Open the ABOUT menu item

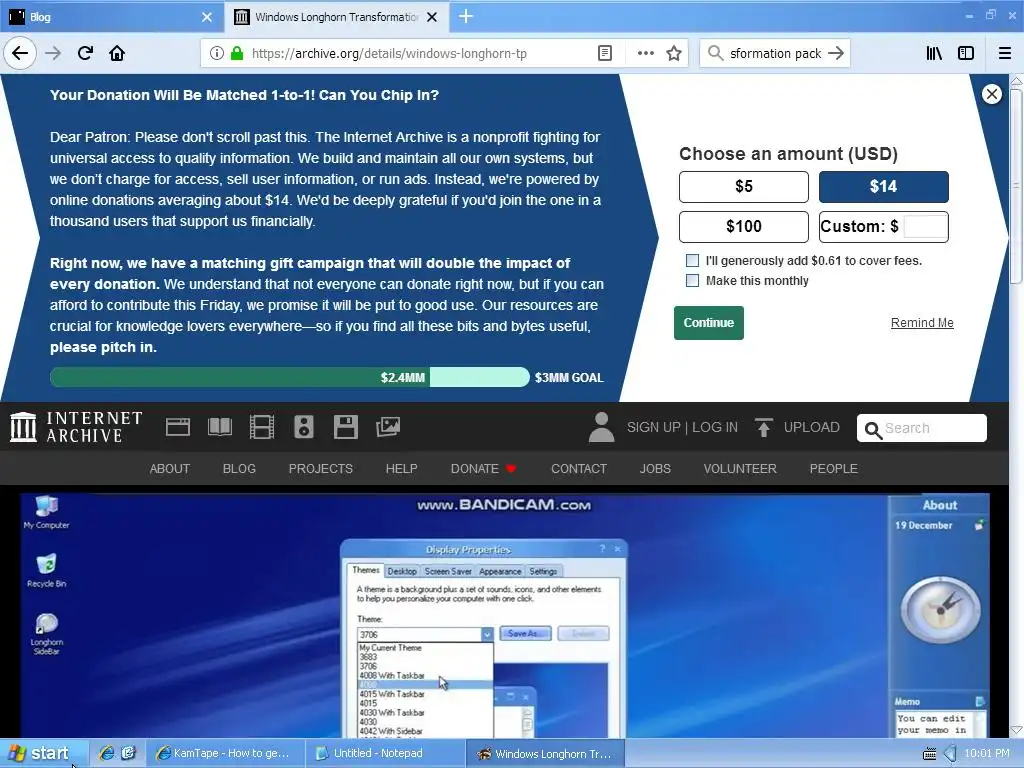pos(170,469)
